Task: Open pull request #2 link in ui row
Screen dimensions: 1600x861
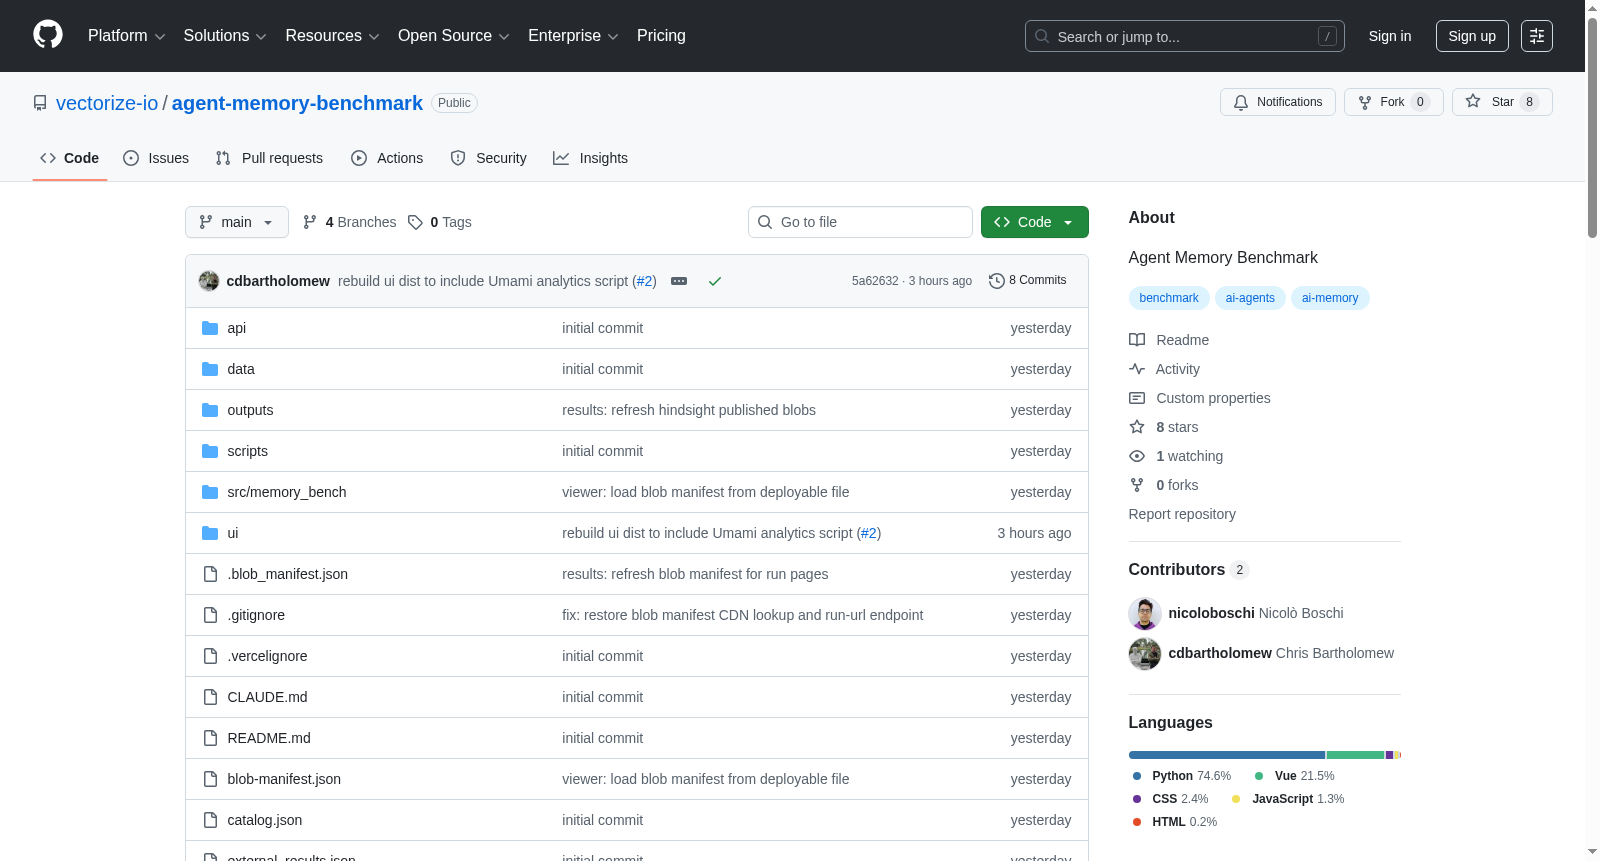Action: point(869,533)
